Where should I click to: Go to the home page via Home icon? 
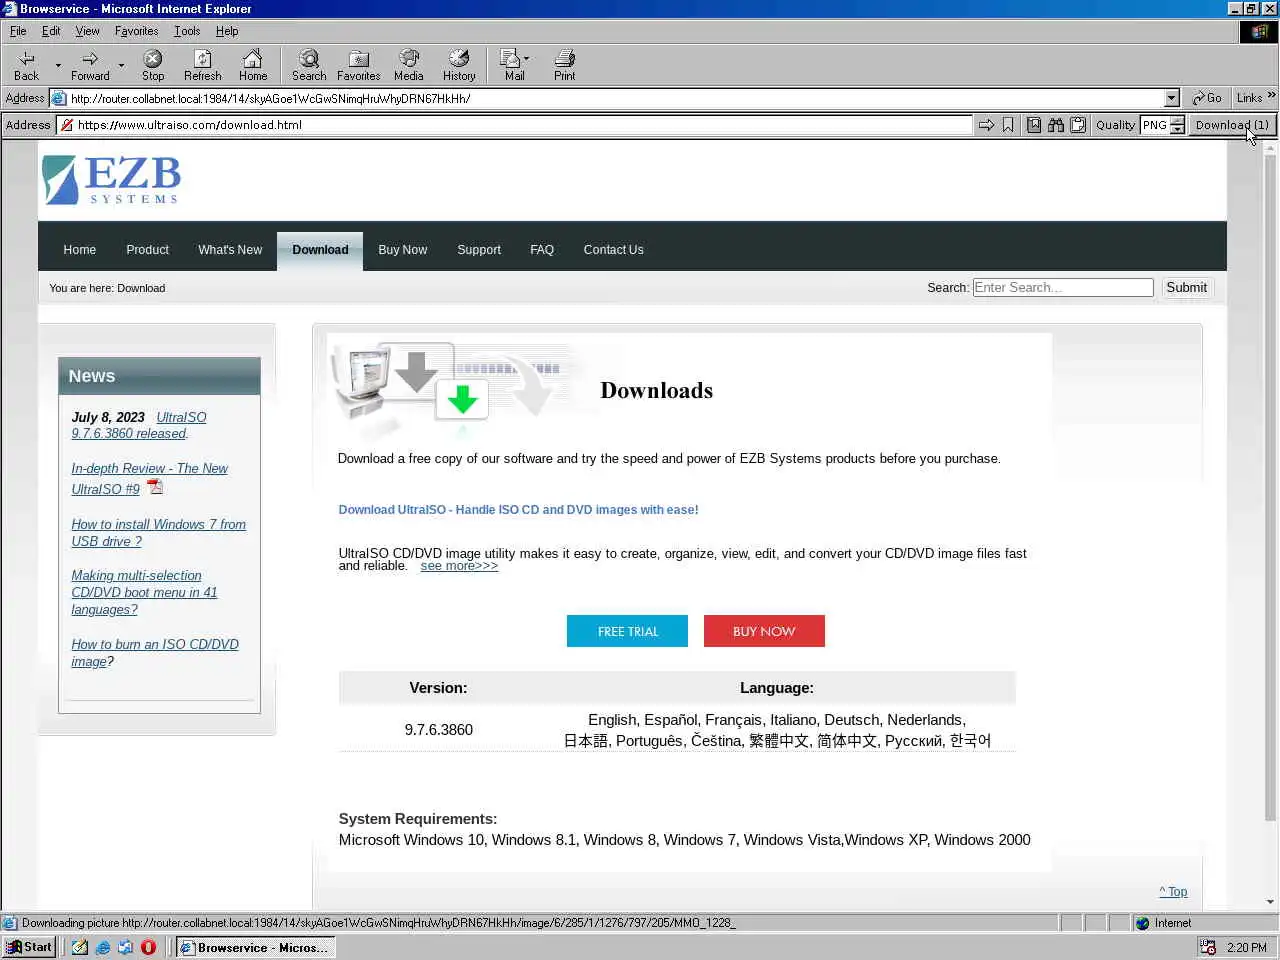[253, 66]
